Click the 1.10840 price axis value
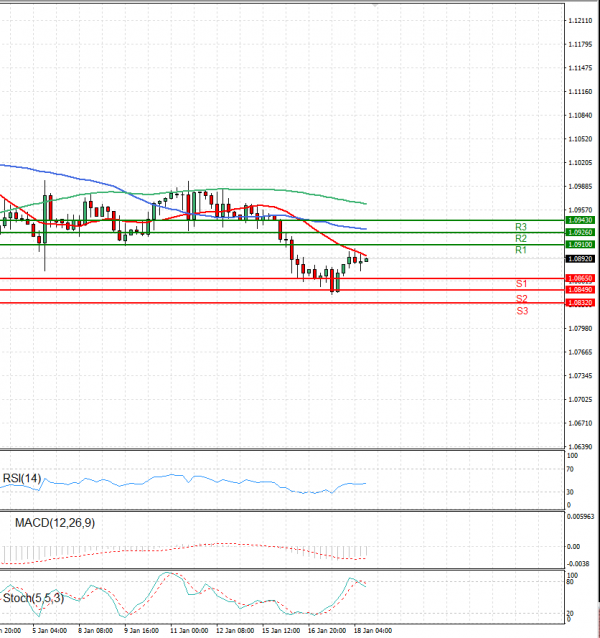 coord(580,115)
